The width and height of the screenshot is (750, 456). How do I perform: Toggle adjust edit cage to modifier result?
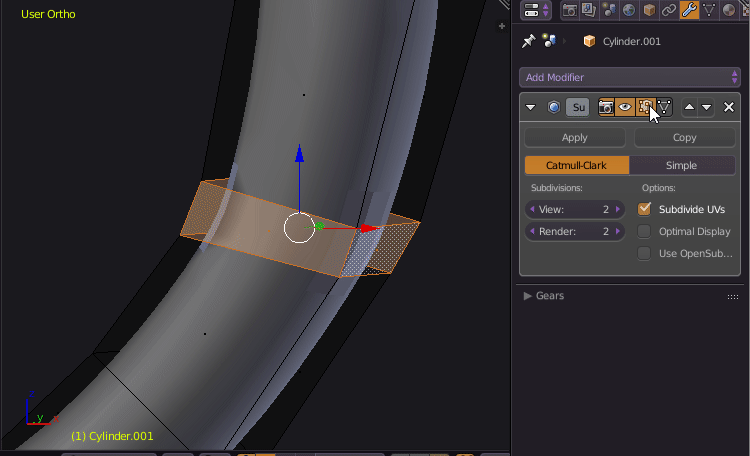coord(664,107)
